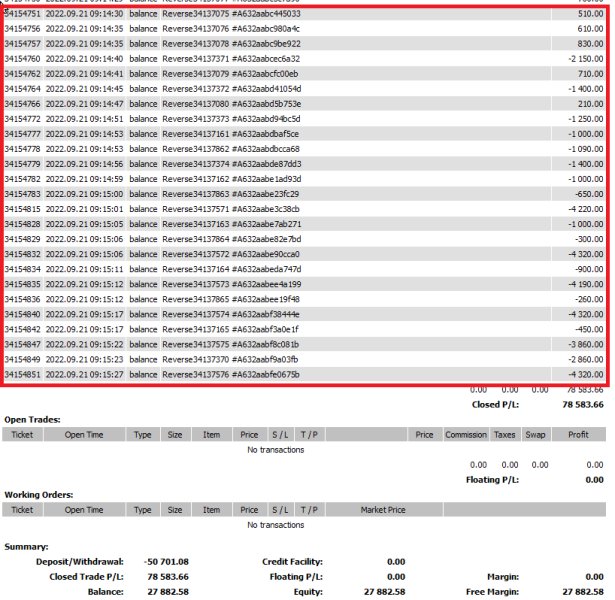Screen dimensions: 615x600
Task: Select ticket number 34154847
Action: coord(22,344)
